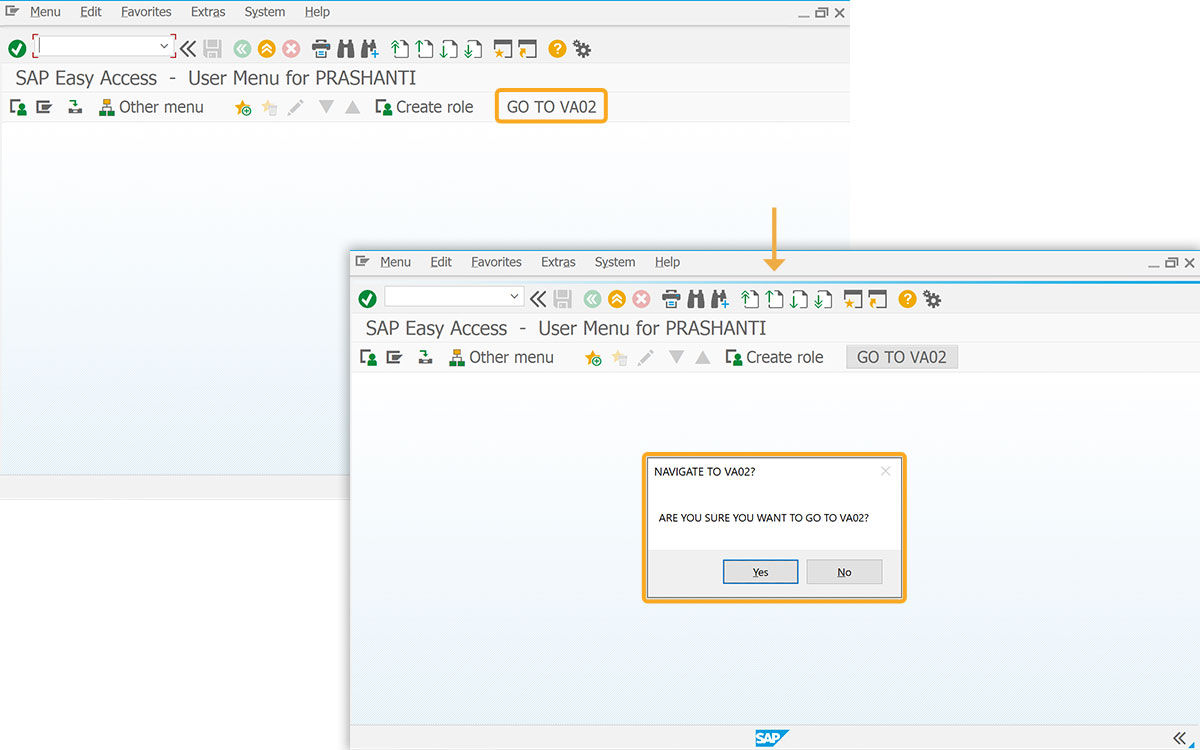Click Customize Layout gear in back window
The image size is (1200, 750).
[582, 48]
